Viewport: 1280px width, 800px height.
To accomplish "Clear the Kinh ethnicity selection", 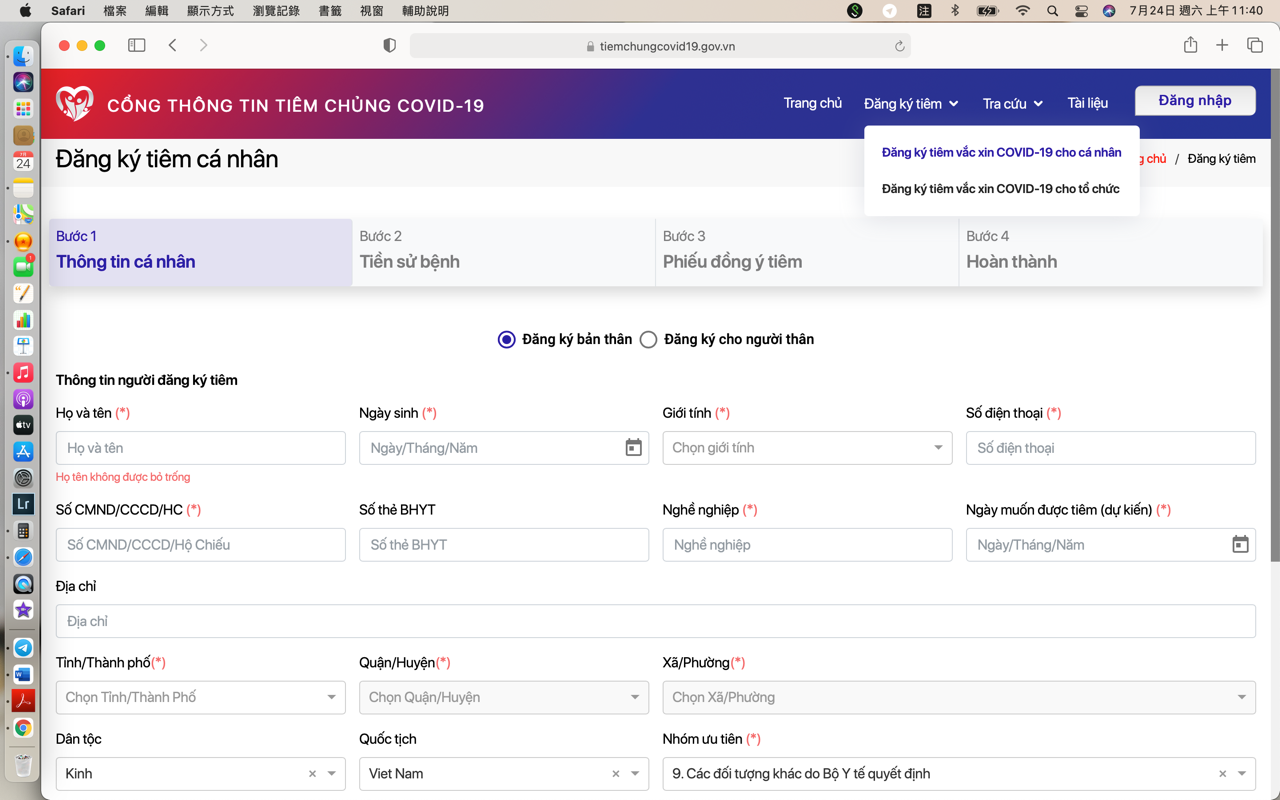I will [312, 774].
